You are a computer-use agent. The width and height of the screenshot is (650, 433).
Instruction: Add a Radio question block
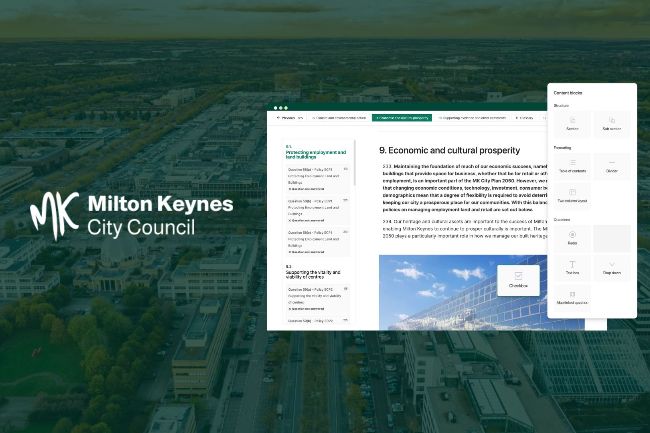coord(572,238)
